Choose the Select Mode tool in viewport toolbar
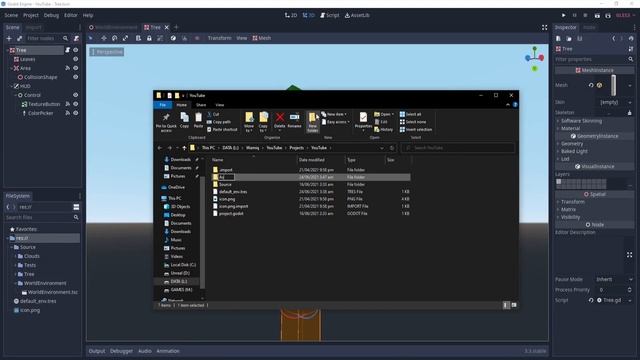The image size is (640, 360). pyautogui.click(x=91, y=38)
